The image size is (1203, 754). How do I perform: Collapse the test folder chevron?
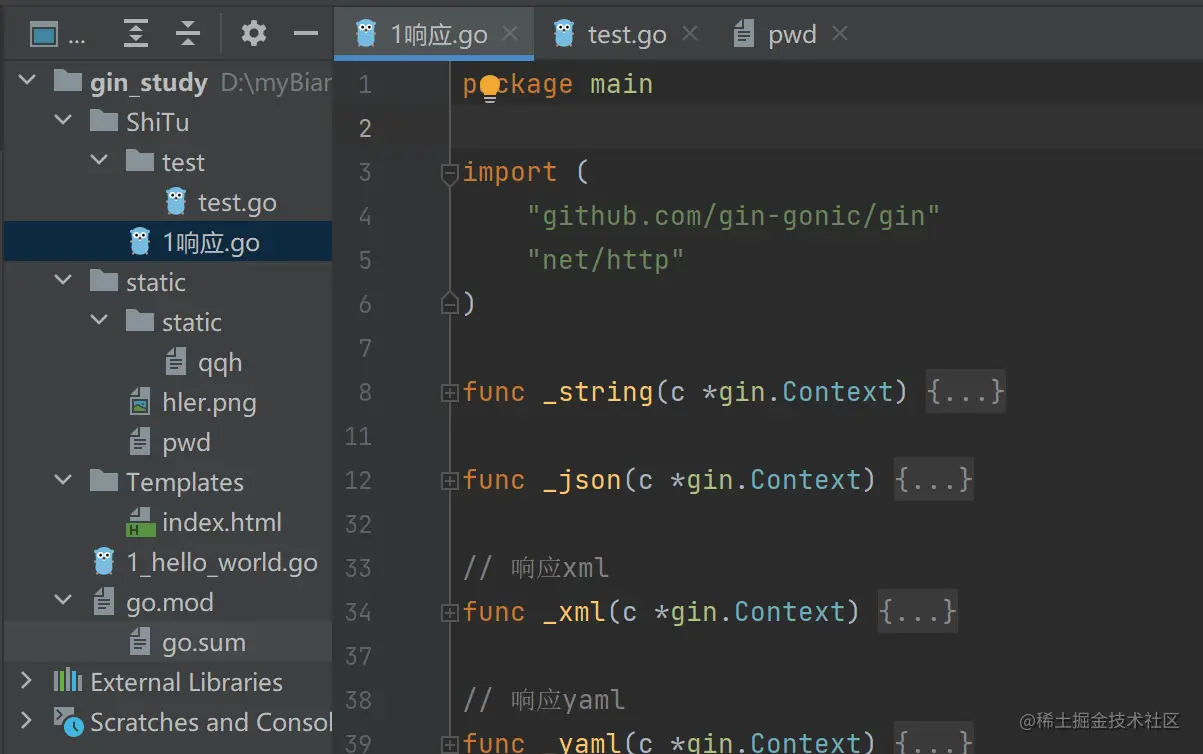pyautogui.click(x=99, y=162)
